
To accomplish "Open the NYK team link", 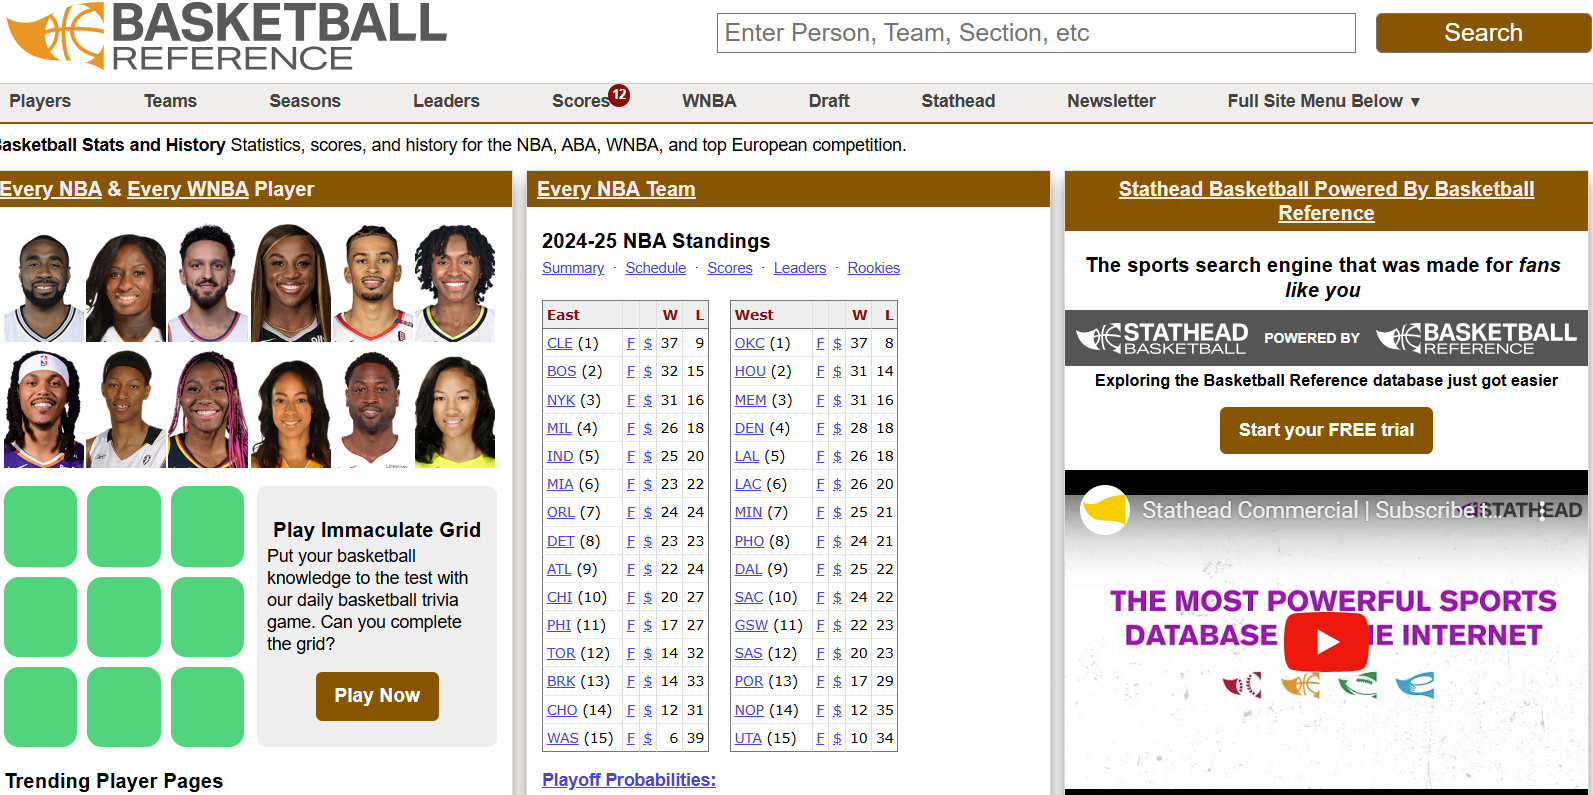I will [561, 400].
